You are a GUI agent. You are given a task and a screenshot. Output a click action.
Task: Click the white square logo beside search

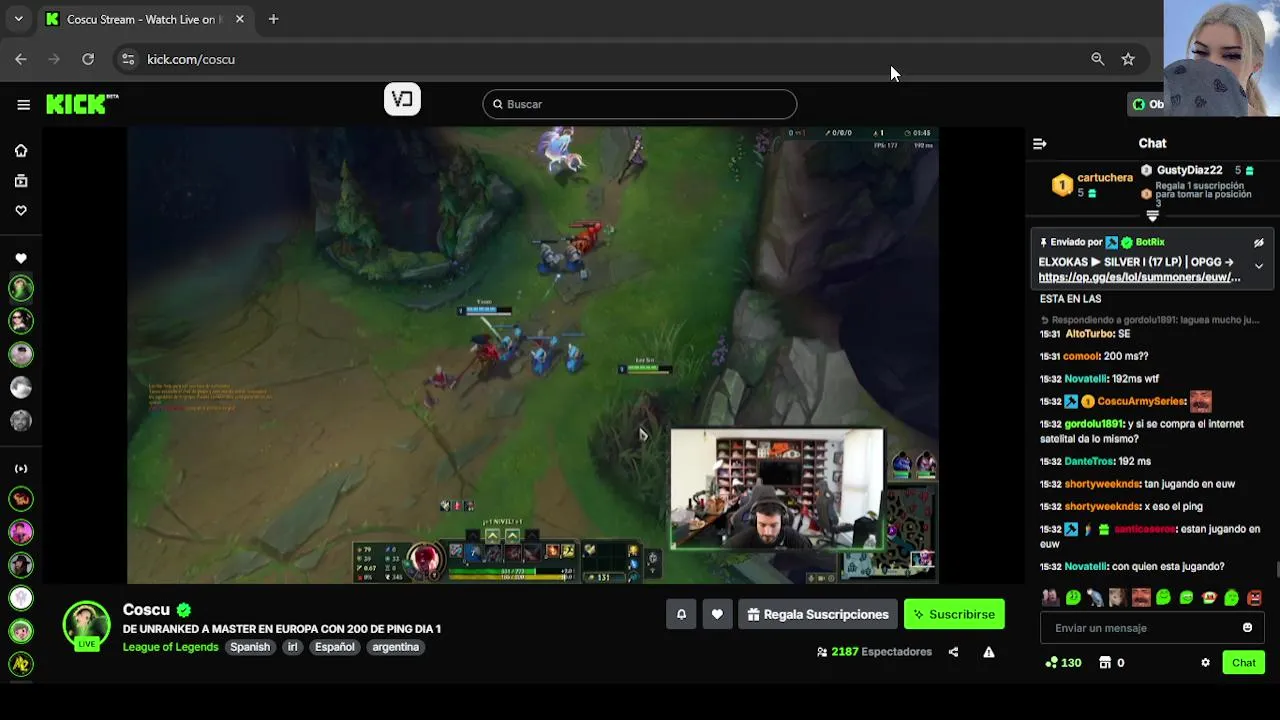click(402, 99)
